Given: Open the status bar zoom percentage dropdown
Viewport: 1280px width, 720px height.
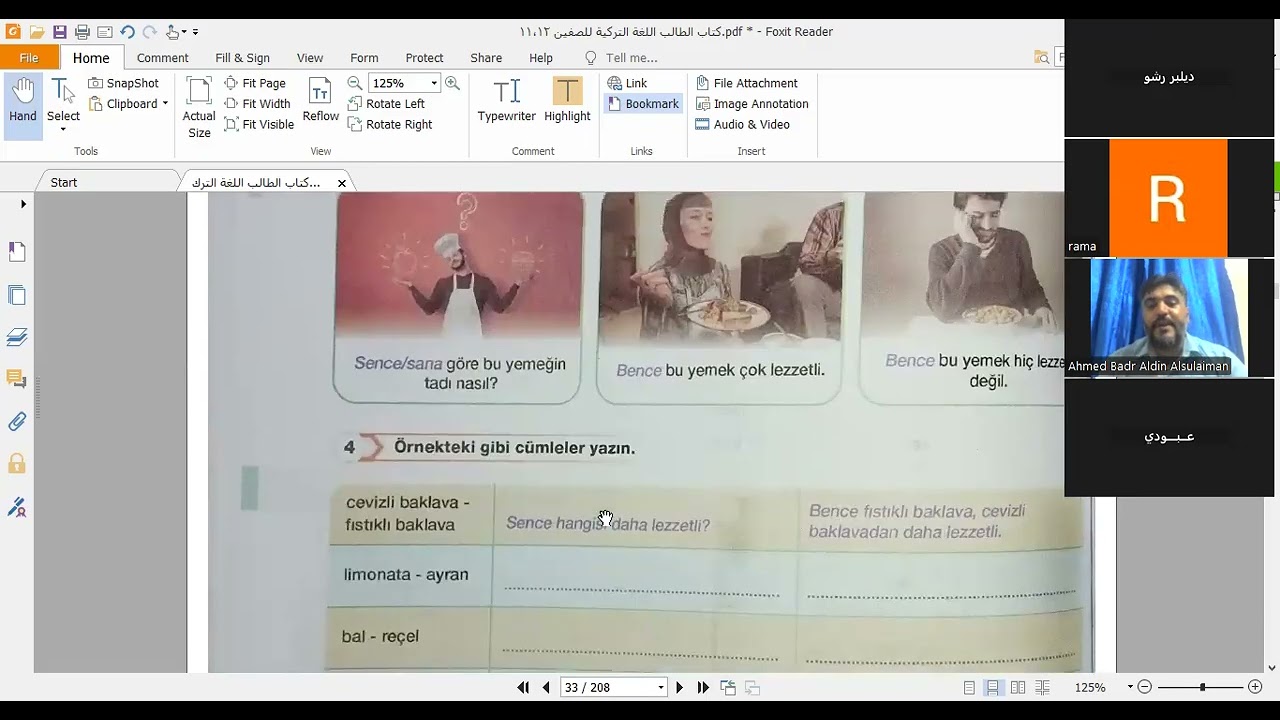Looking at the screenshot, I should coord(1130,687).
